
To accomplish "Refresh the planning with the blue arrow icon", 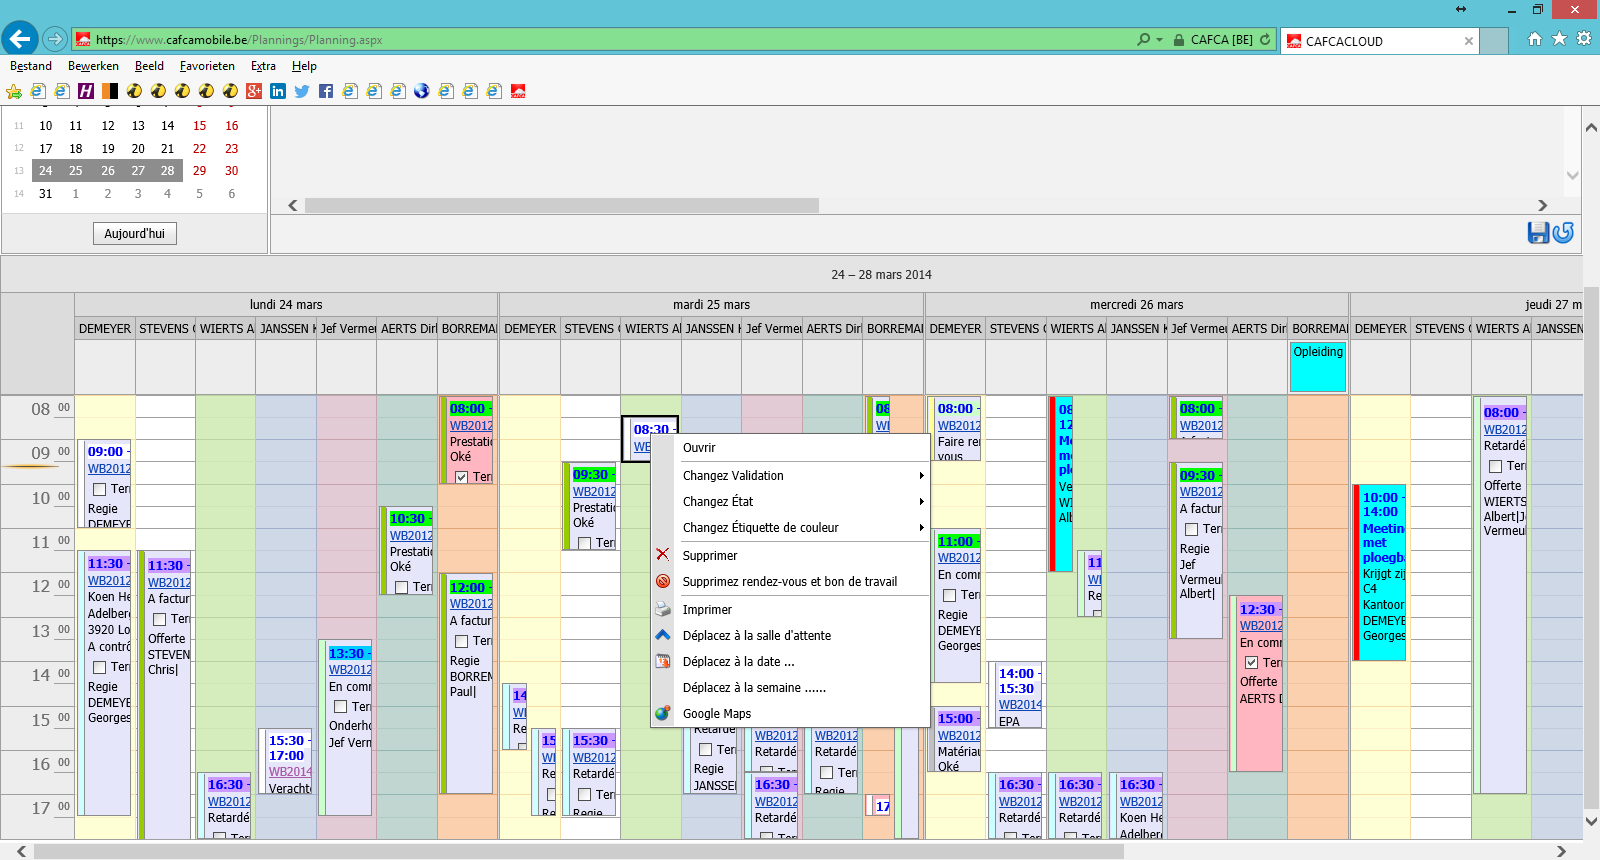I will [1563, 233].
